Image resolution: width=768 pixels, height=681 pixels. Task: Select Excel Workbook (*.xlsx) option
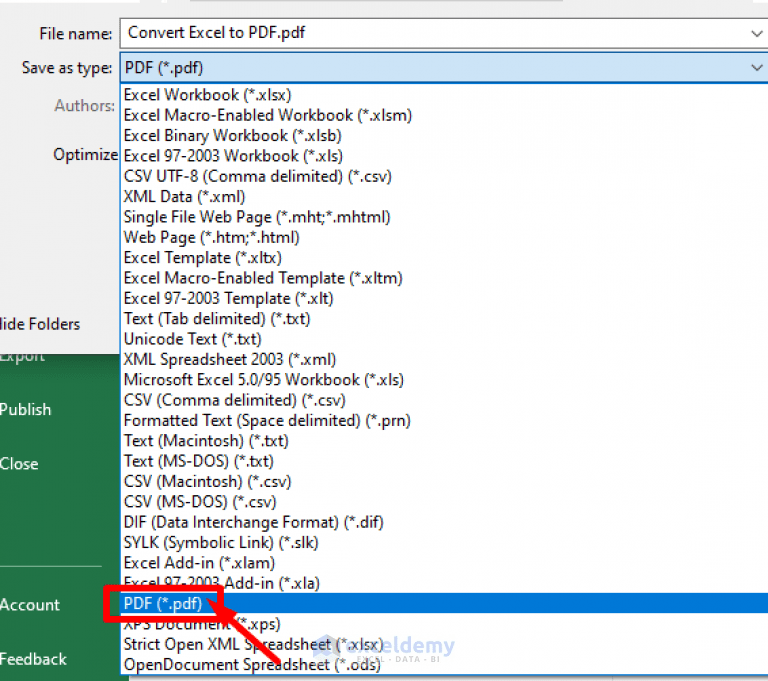tap(444, 95)
